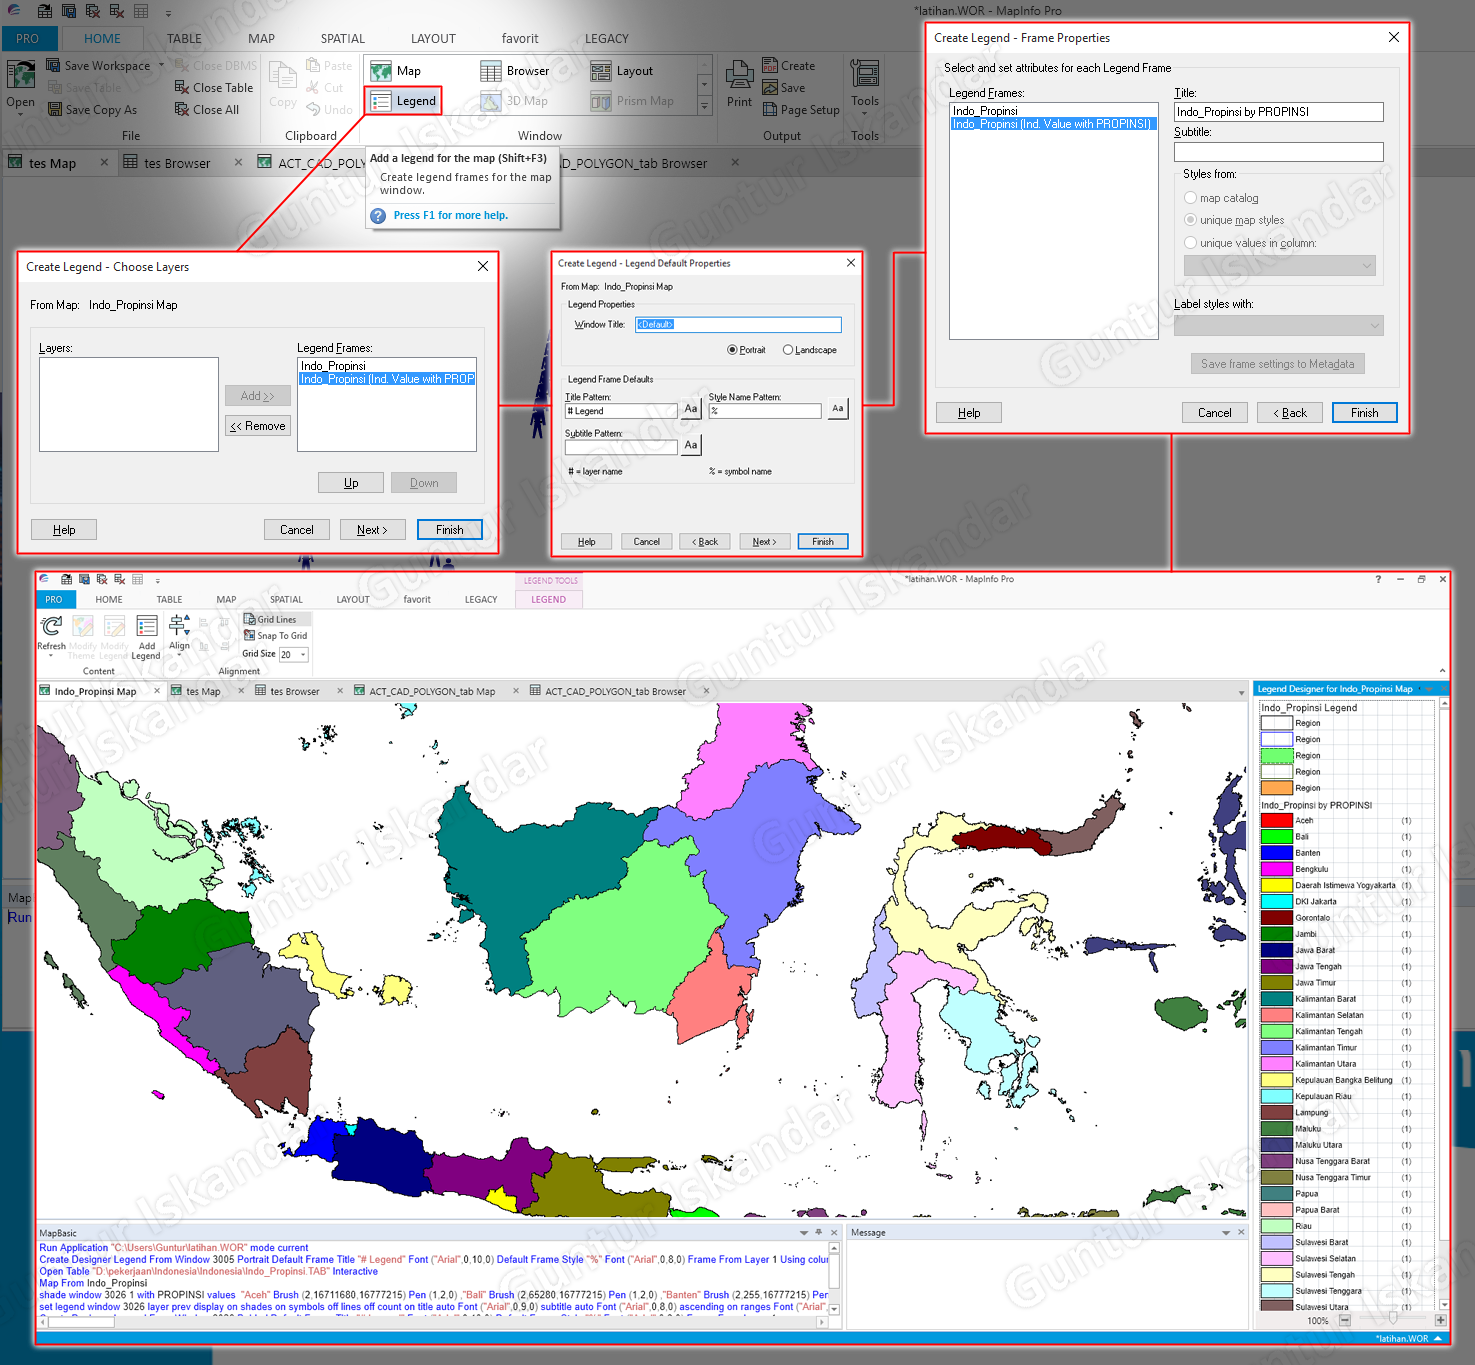This screenshot has width=1475, height=1365.
Task: Select the unique map styles option
Action: [x=1190, y=220]
